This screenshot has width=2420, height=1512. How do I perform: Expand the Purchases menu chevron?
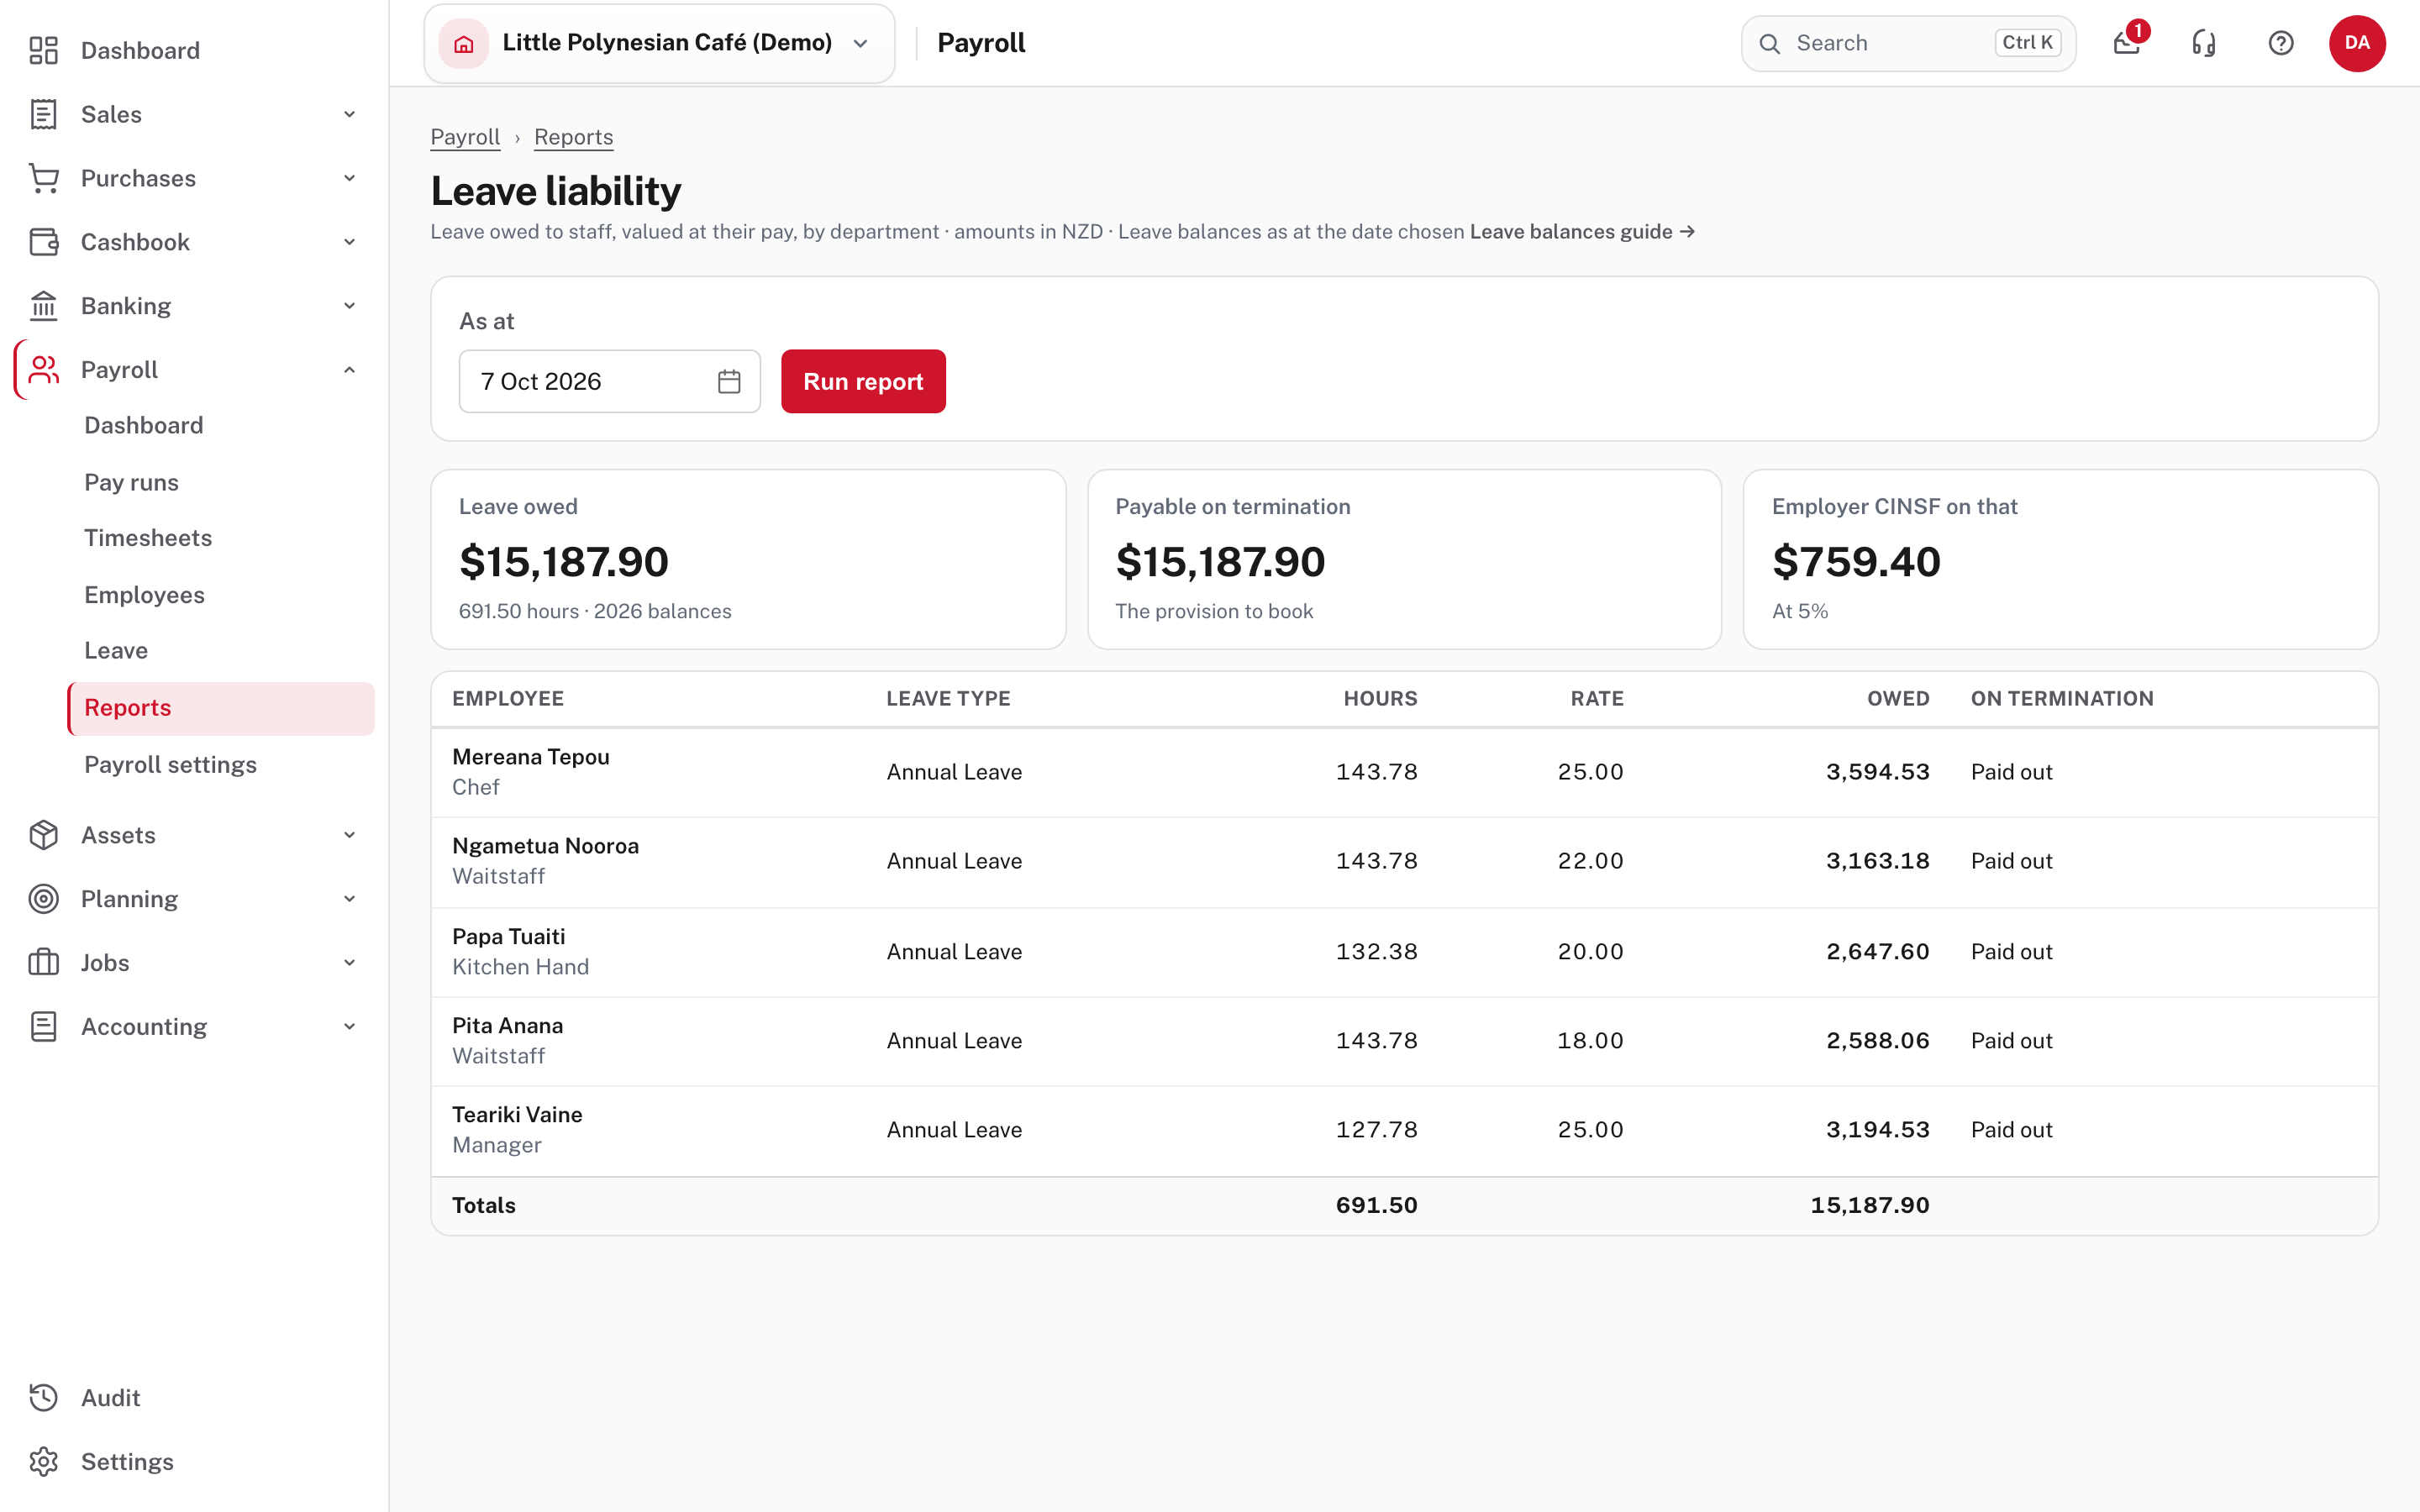[x=349, y=178]
